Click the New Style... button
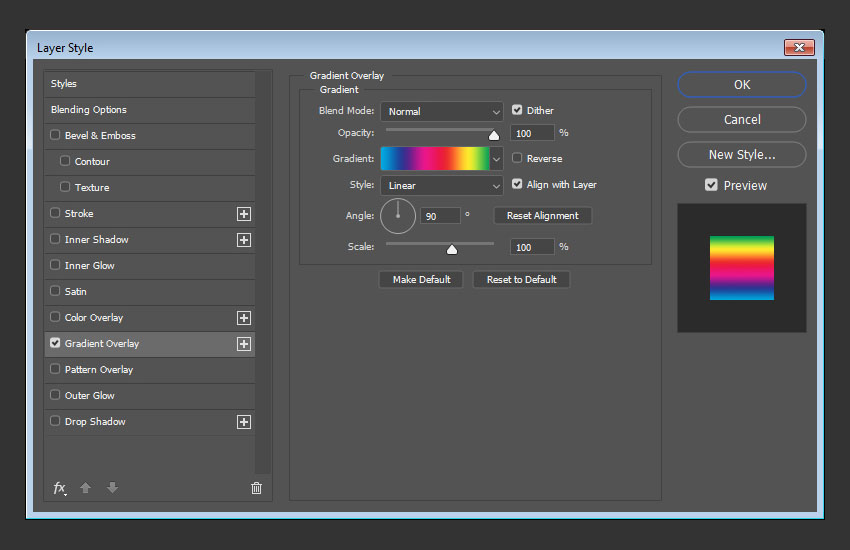 click(x=742, y=155)
